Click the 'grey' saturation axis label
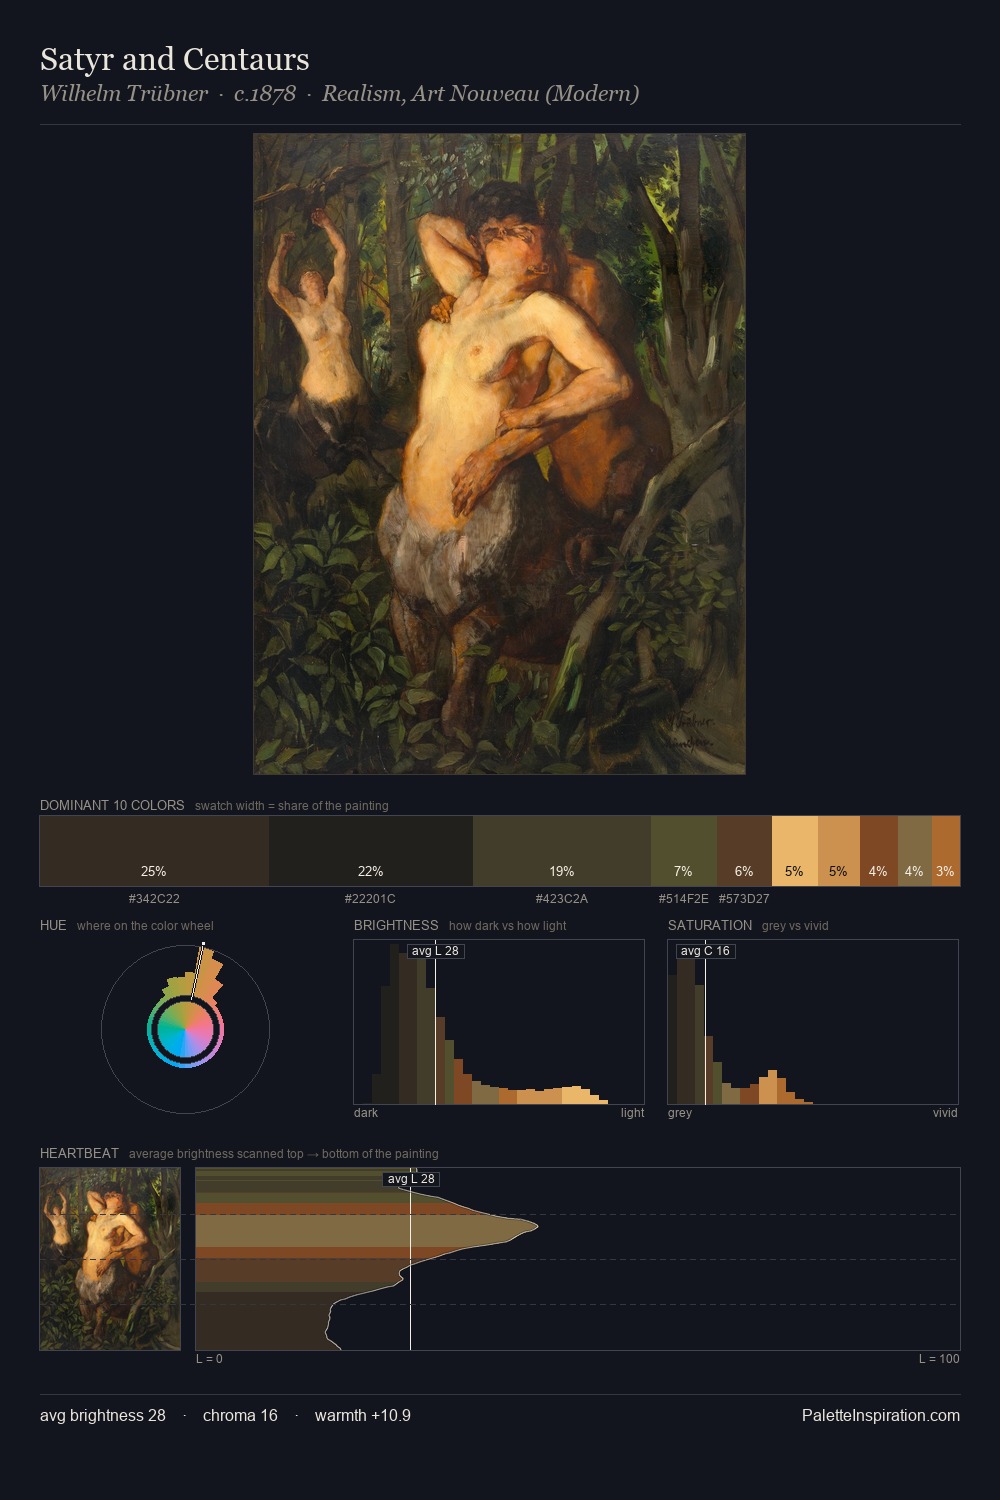This screenshot has height=1500, width=1000. tap(680, 1113)
